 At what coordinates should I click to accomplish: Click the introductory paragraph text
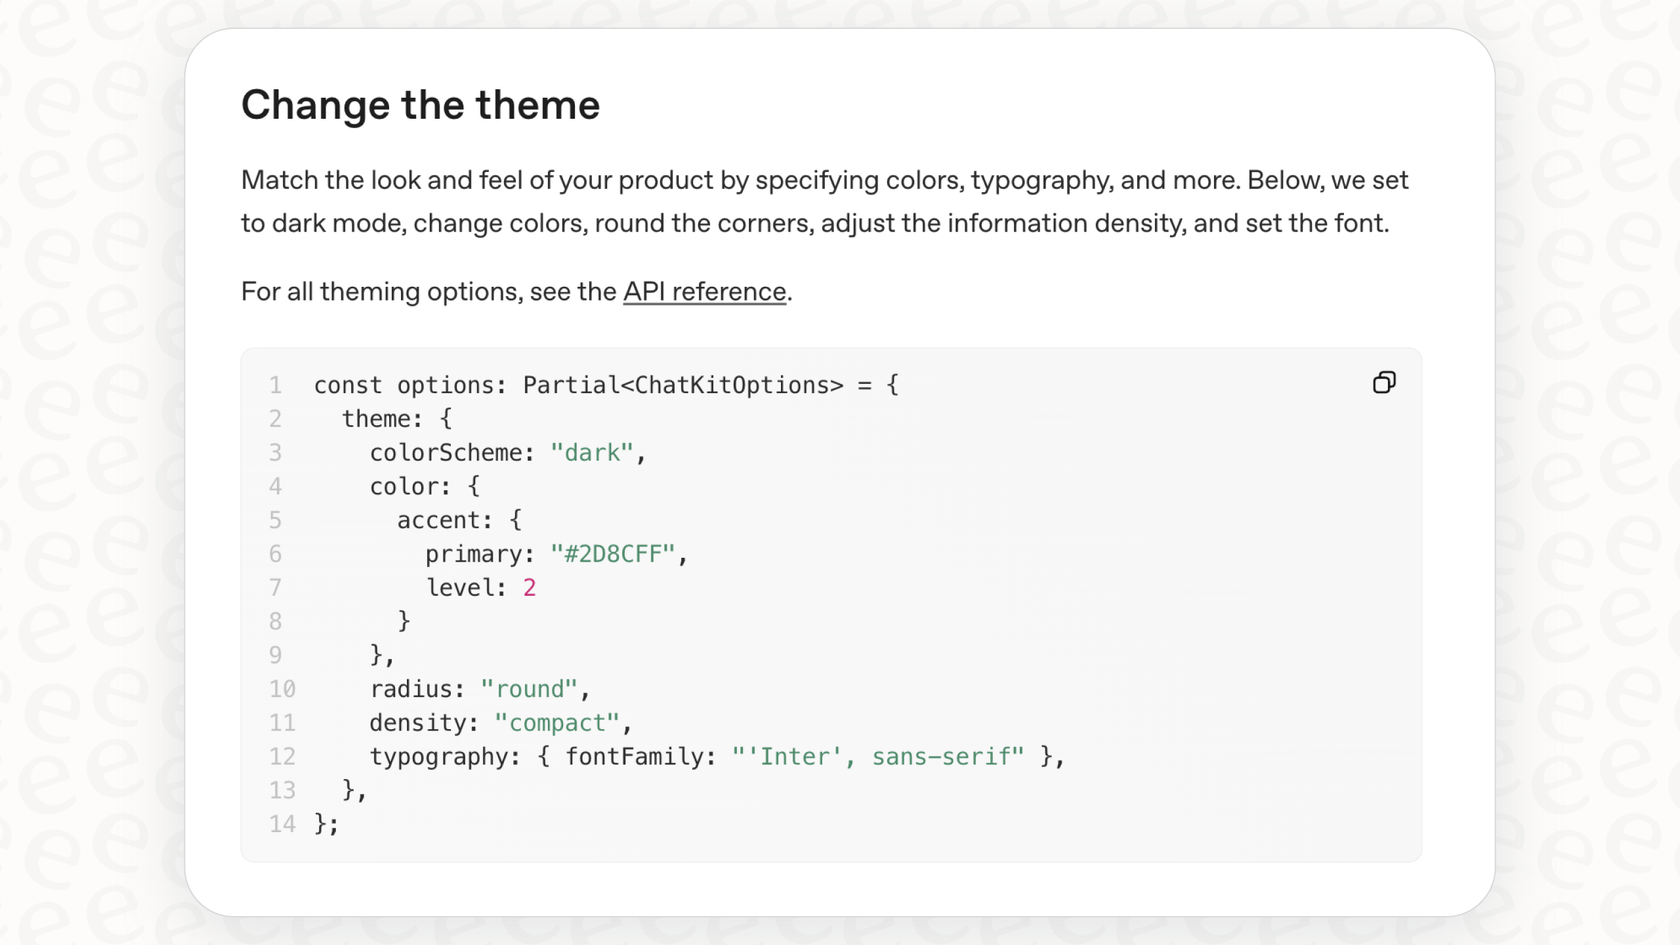pos(820,200)
